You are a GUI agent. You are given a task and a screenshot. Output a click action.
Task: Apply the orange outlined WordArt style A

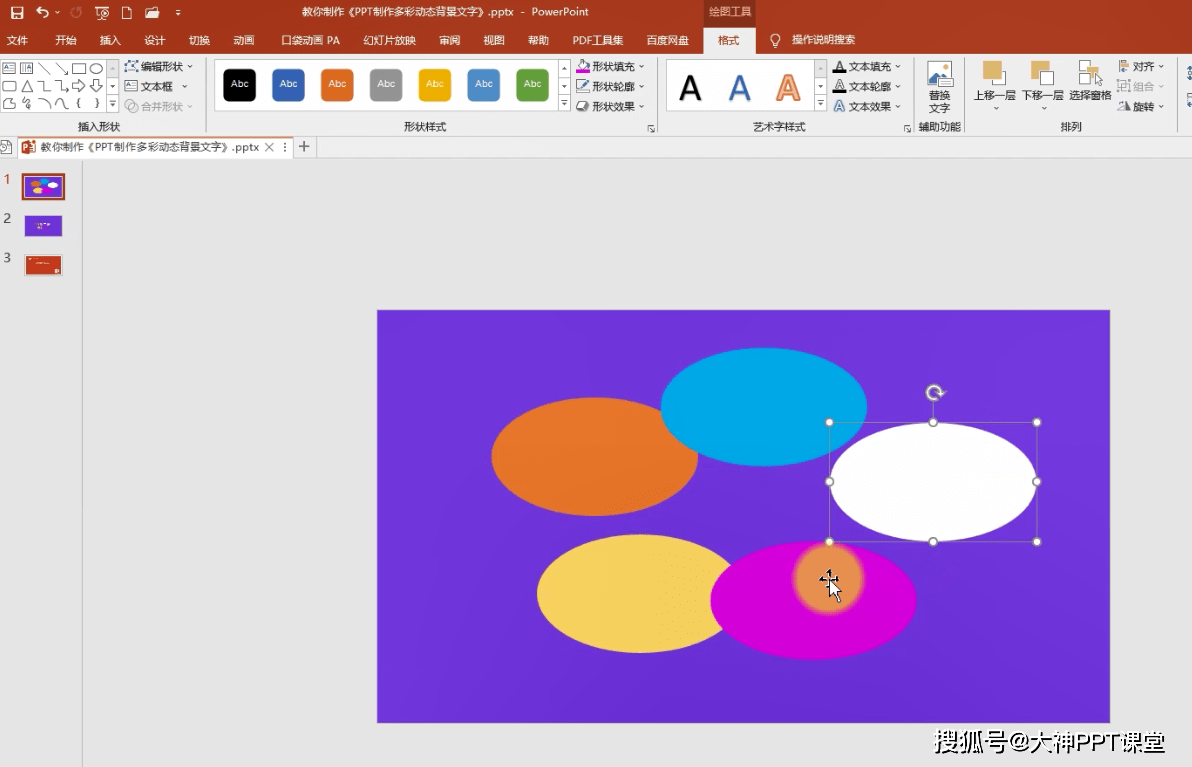click(788, 86)
